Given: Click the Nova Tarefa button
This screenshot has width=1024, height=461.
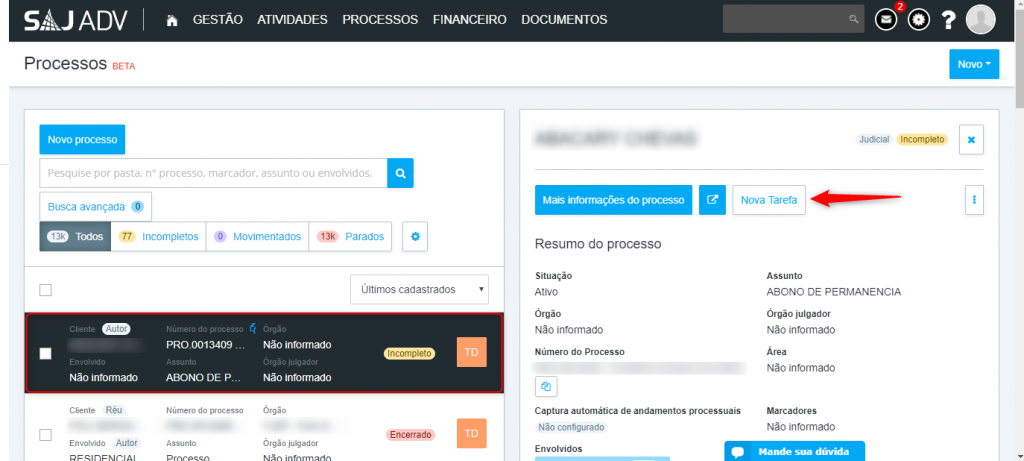Looking at the screenshot, I should pyautogui.click(x=769, y=200).
